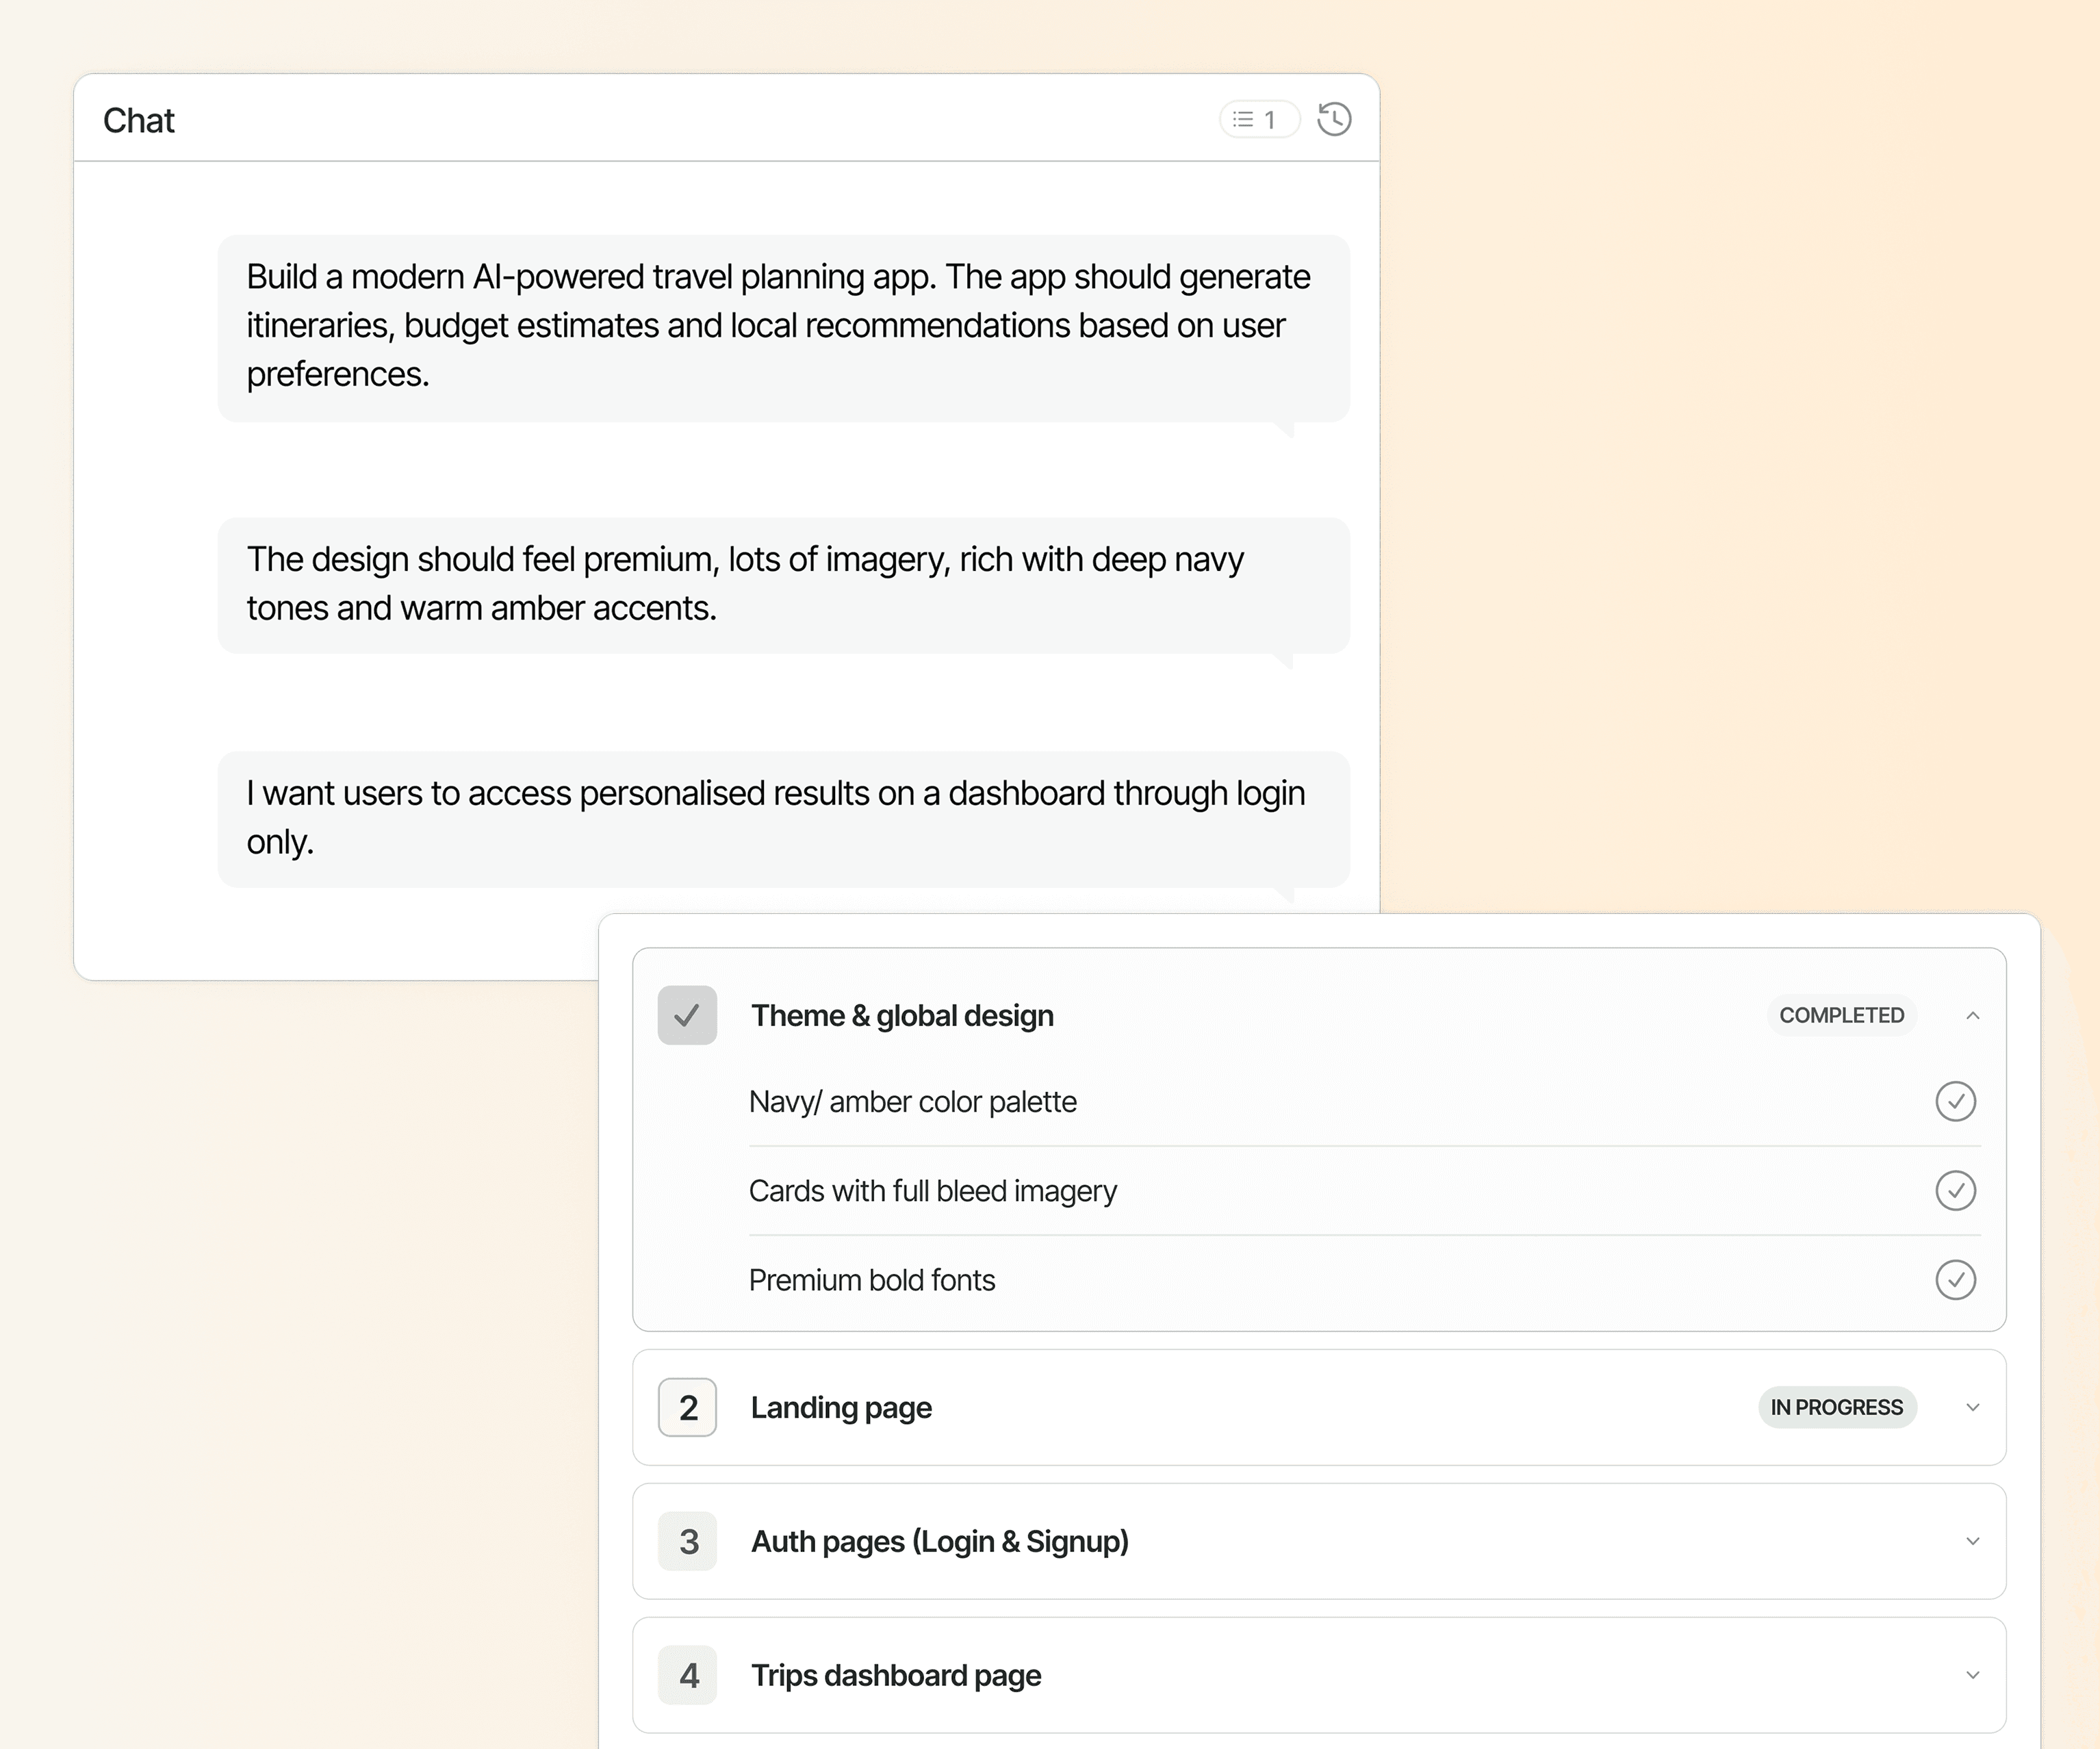Click the COMPLETED status badge
This screenshot has height=1749, width=2100.
click(x=1841, y=1015)
